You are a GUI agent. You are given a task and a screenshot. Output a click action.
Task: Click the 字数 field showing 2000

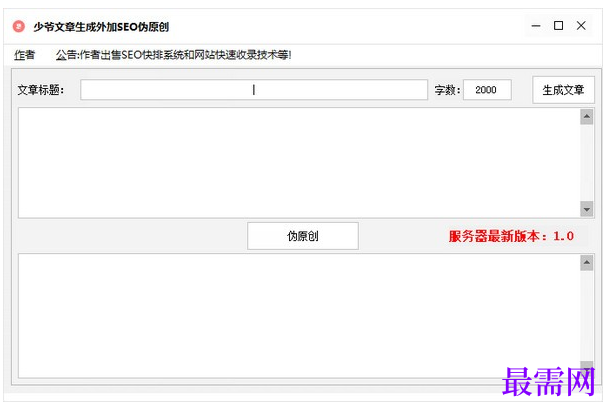(487, 90)
